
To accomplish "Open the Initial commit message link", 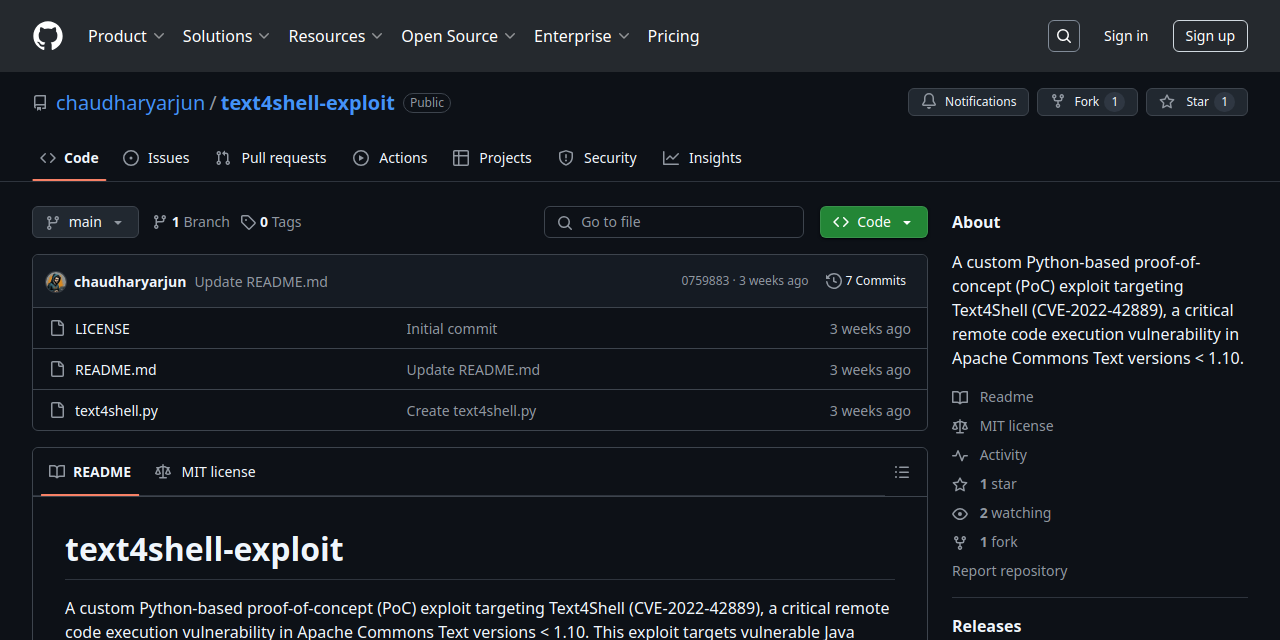I will tap(452, 329).
